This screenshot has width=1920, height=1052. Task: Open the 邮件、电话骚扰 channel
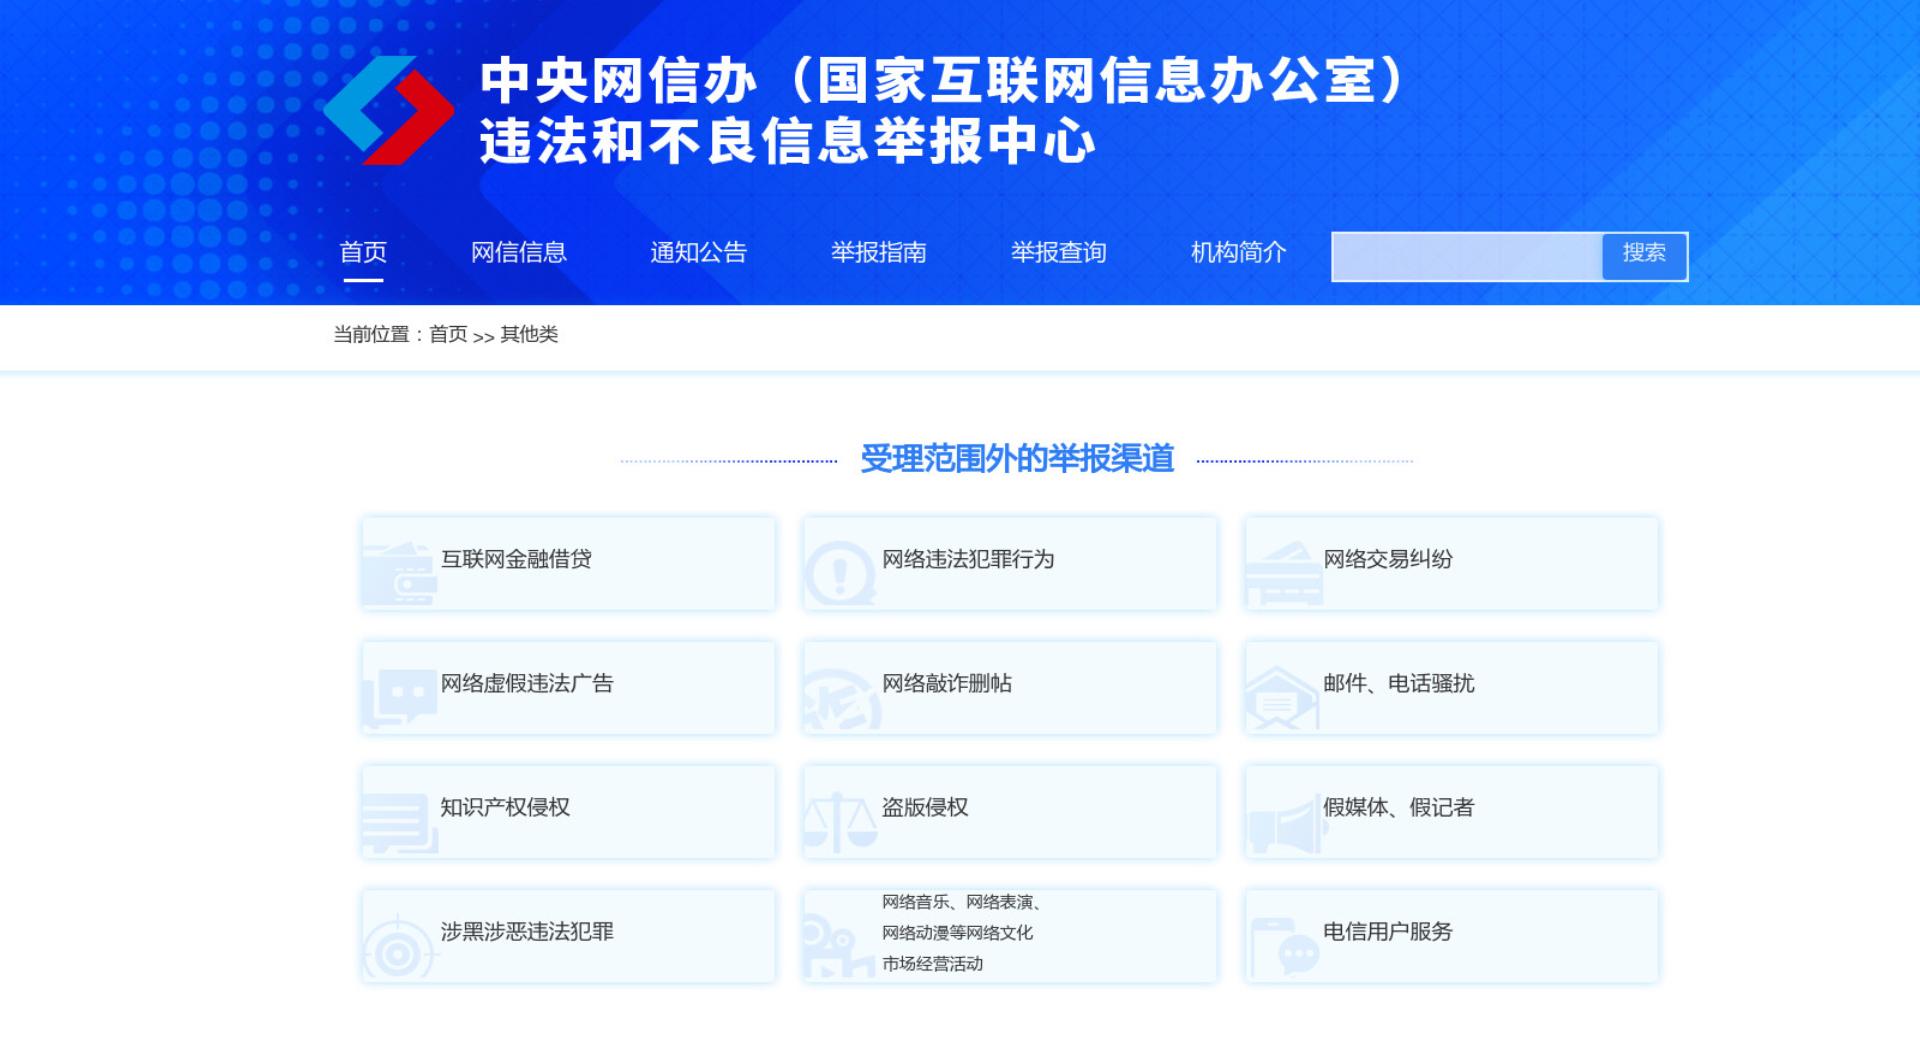[1451, 687]
